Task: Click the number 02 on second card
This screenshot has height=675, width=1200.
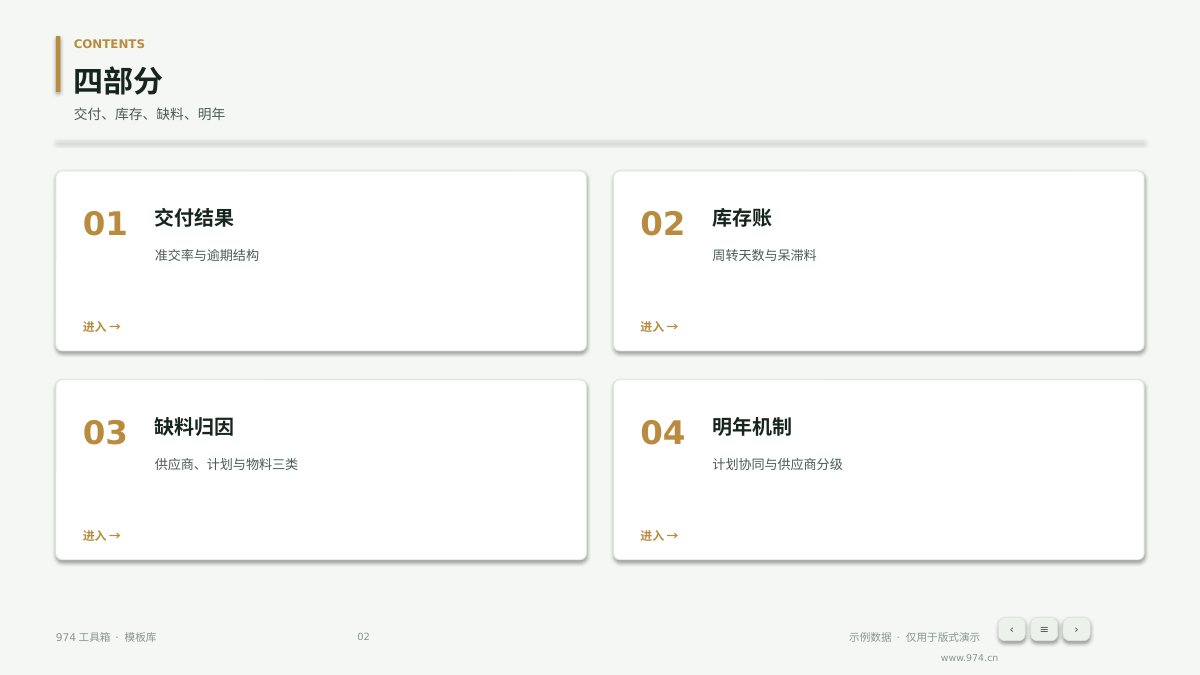Action: pos(662,224)
